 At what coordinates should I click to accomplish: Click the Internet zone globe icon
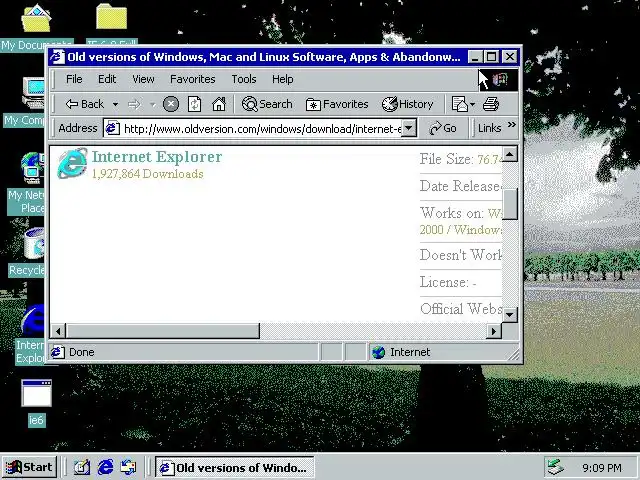pyautogui.click(x=378, y=352)
